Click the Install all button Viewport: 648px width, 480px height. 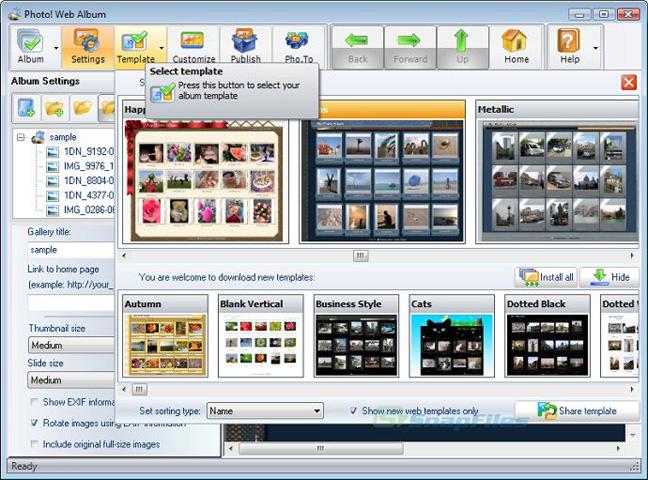[x=546, y=277]
